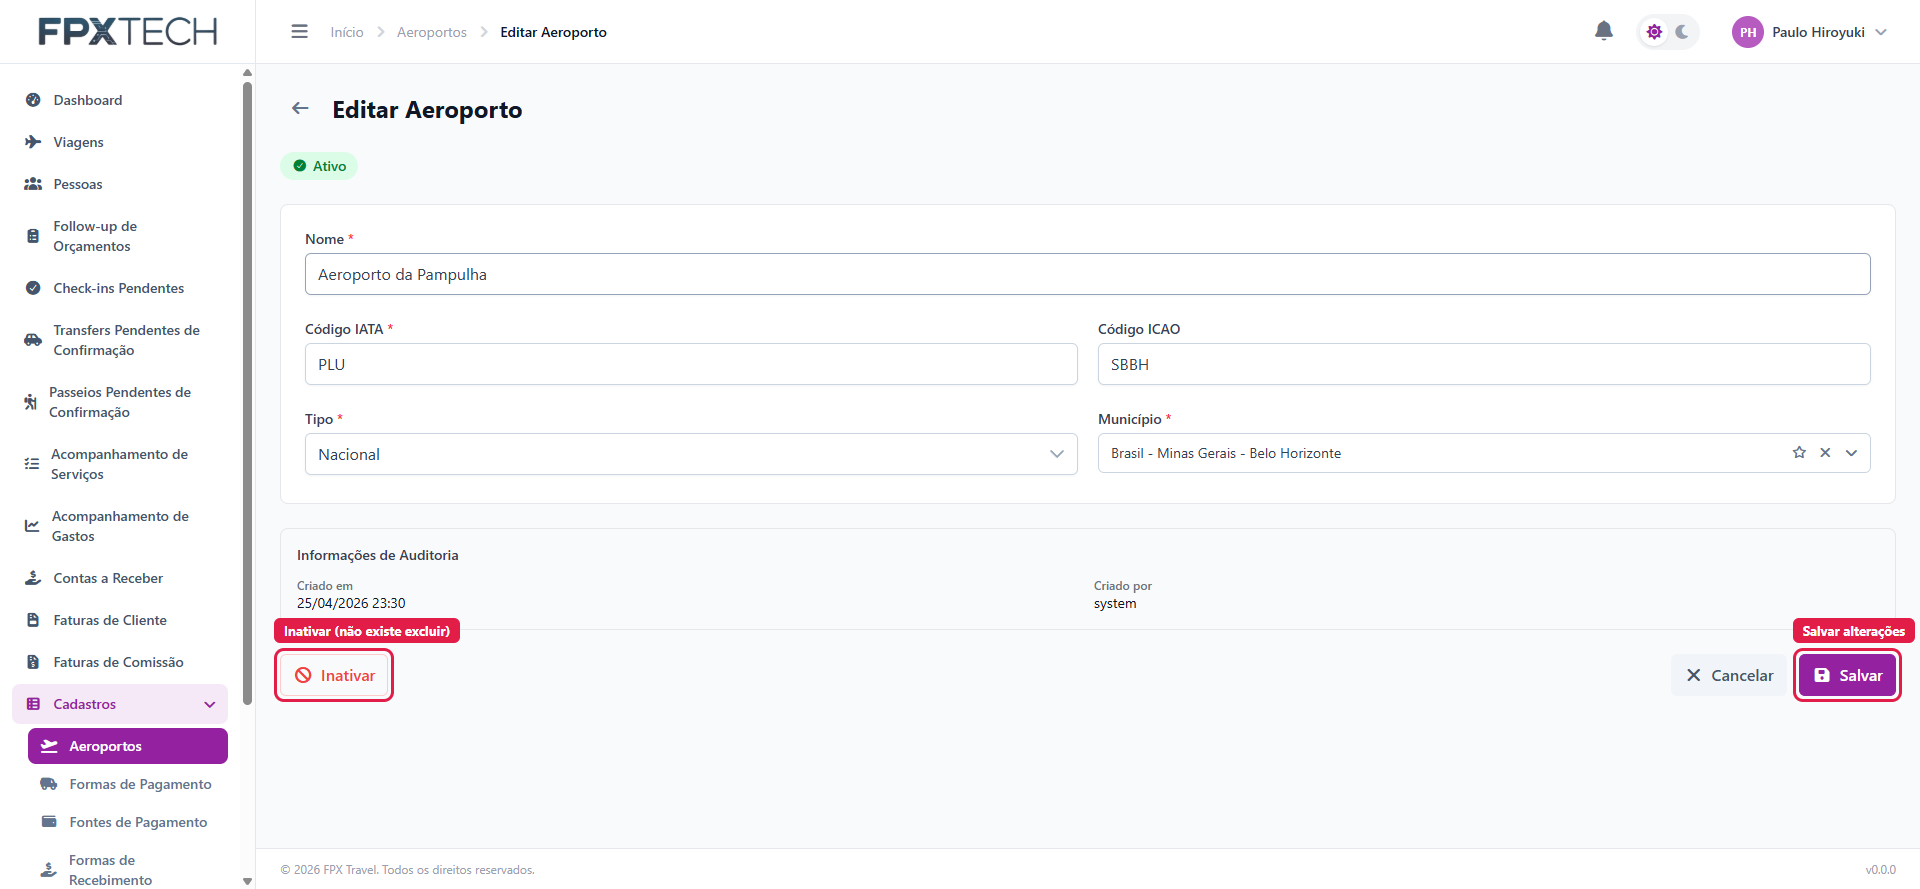Mark the Município as favorite with star
Viewport: 1920px width, 889px height.
(1799, 453)
